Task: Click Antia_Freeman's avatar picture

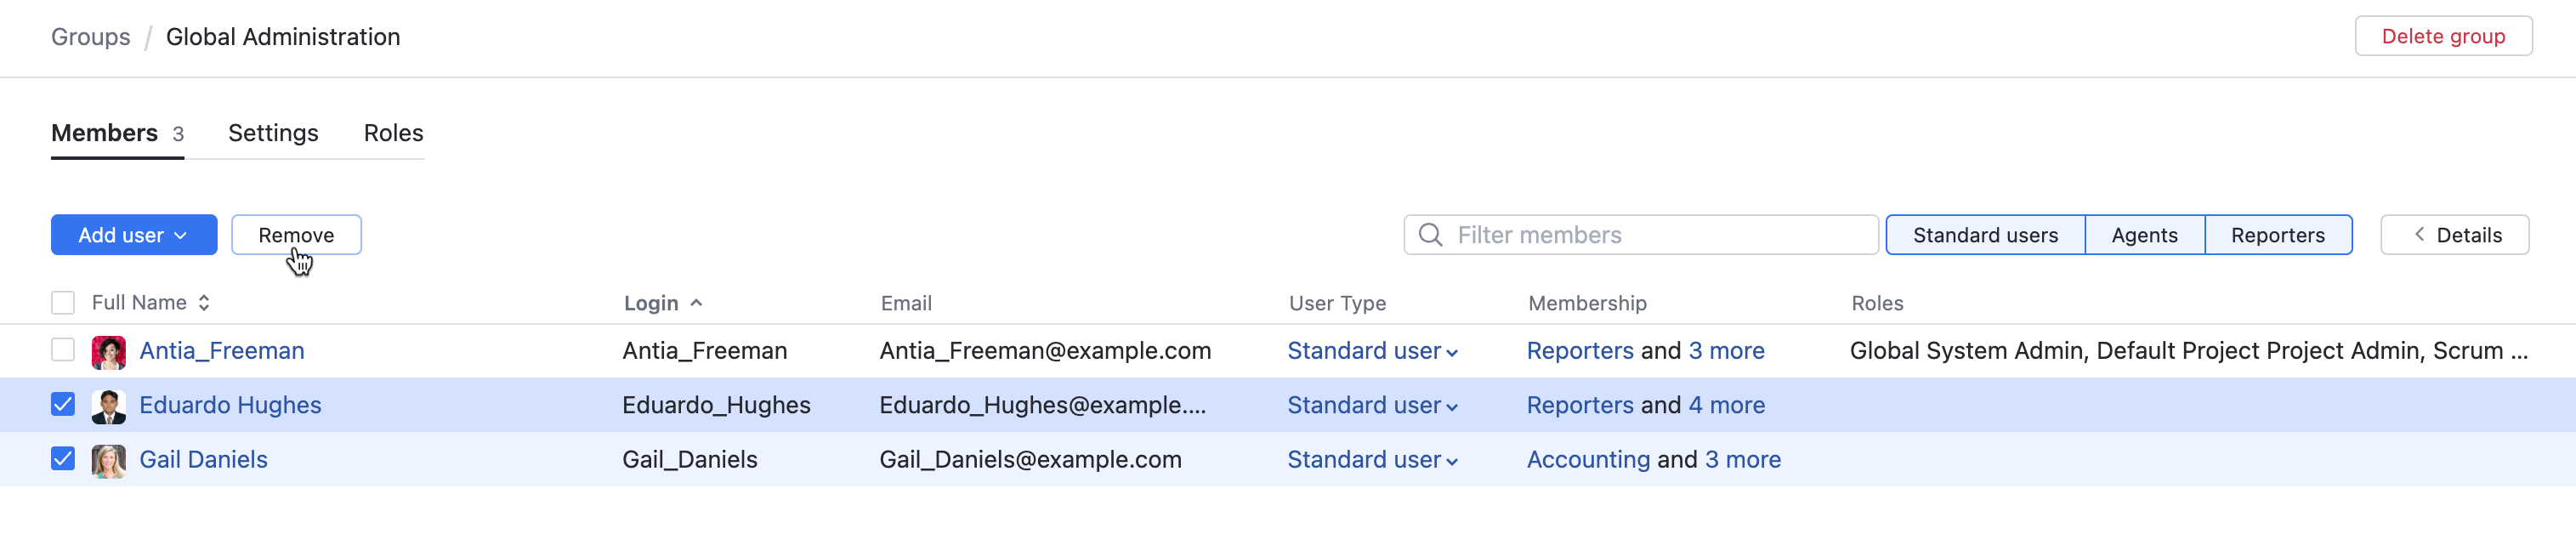Action: [x=108, y=352]
